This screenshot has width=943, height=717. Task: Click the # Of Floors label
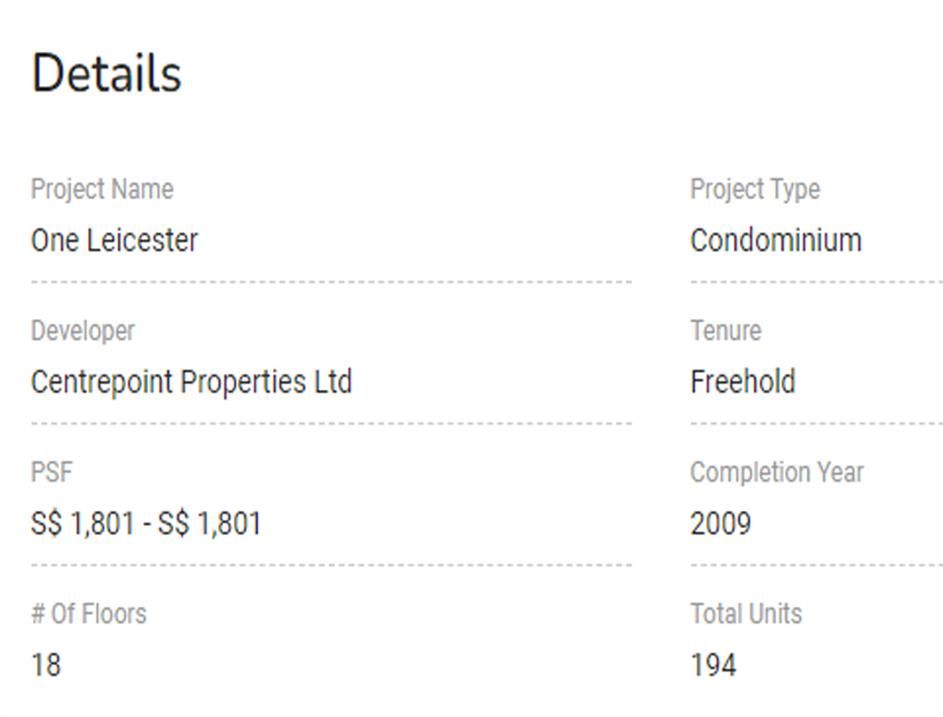(x=88, y=613)
